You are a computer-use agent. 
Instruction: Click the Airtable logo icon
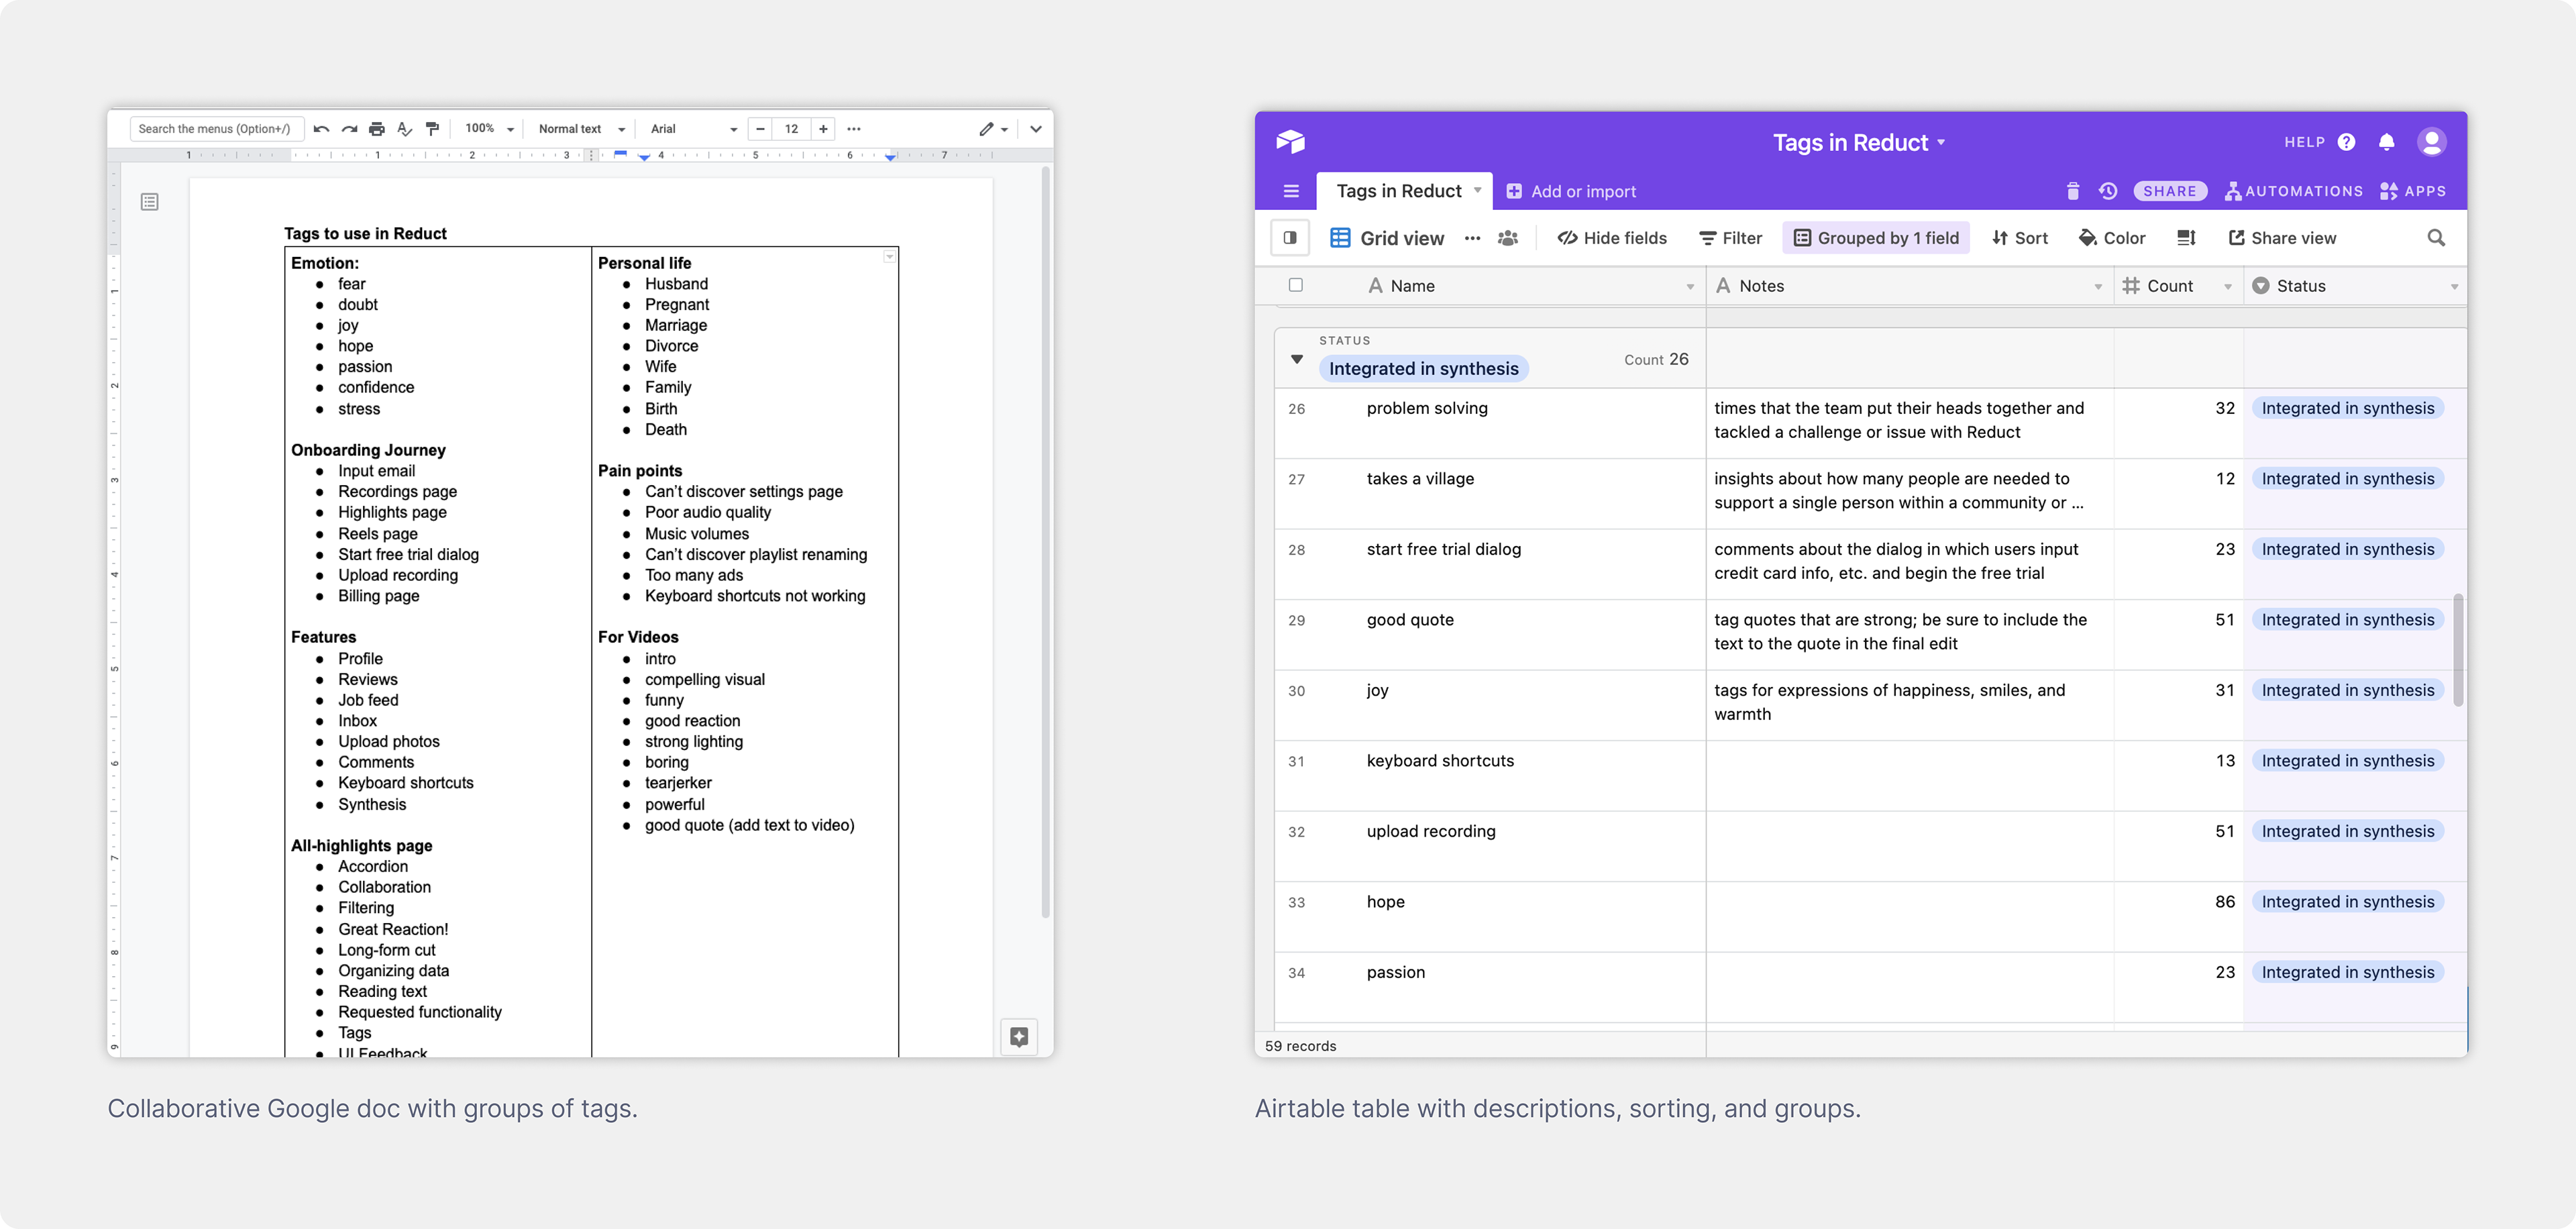(x=1290, y=142)
